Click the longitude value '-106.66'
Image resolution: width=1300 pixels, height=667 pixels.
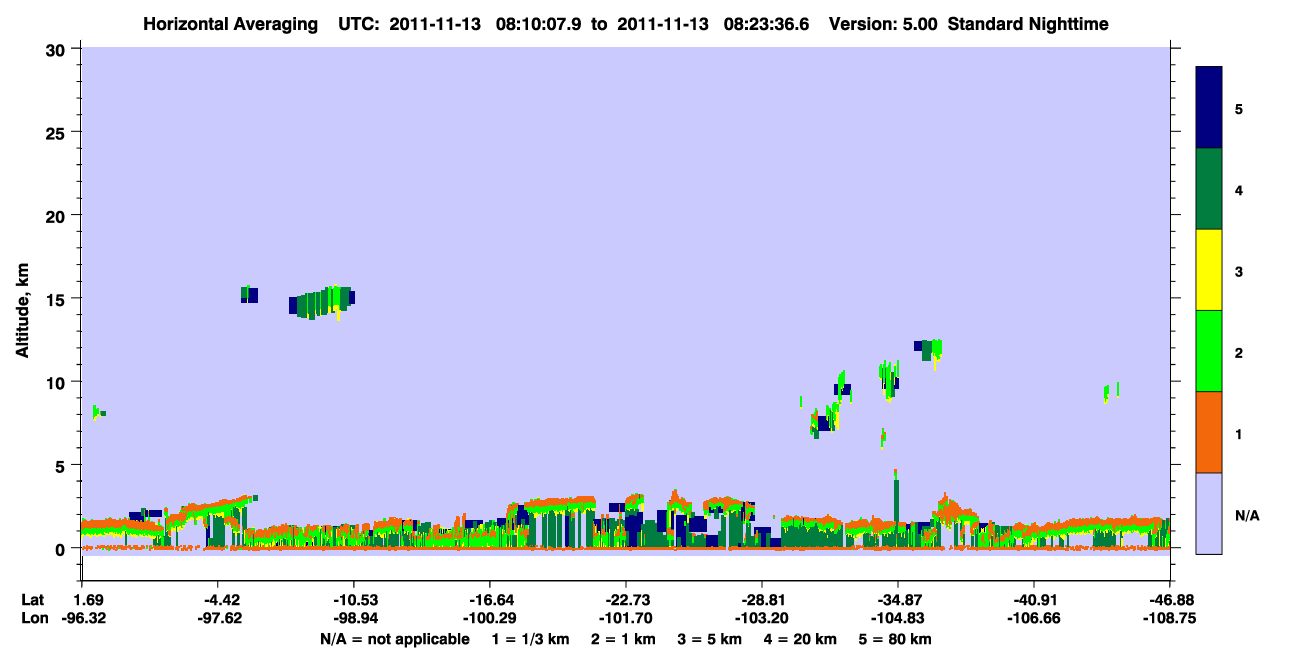1033,618
